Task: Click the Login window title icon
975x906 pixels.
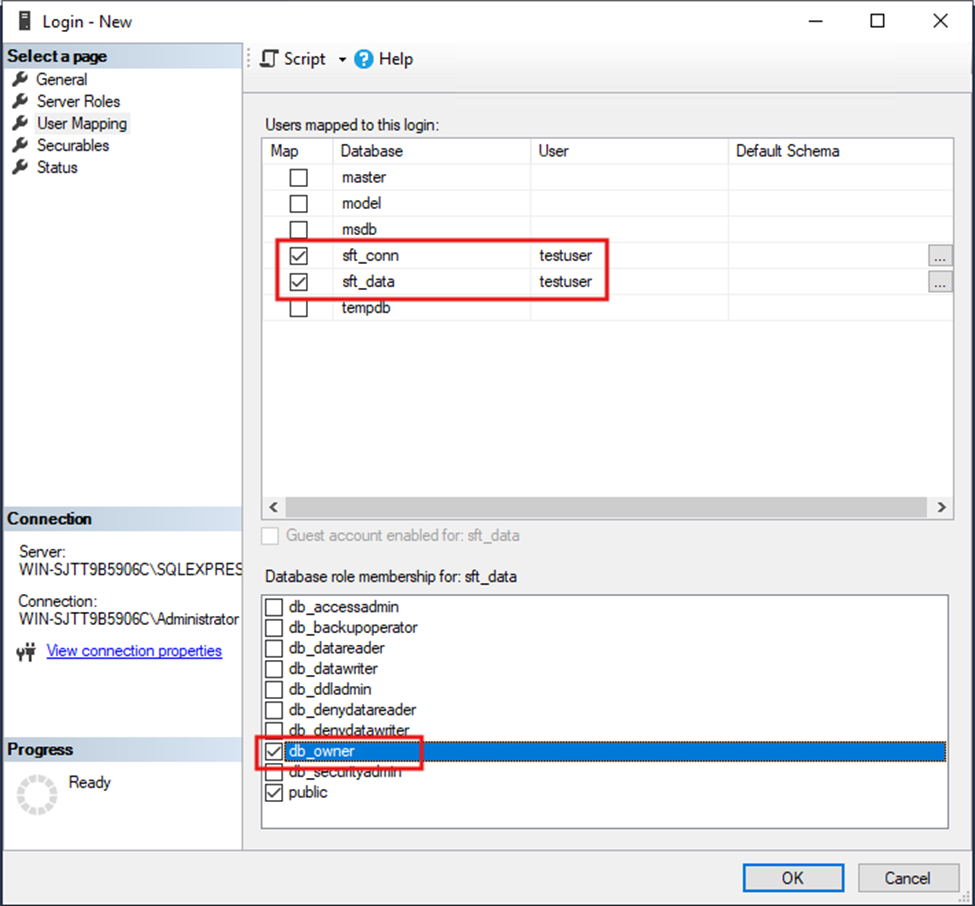Action: (24, 21)
